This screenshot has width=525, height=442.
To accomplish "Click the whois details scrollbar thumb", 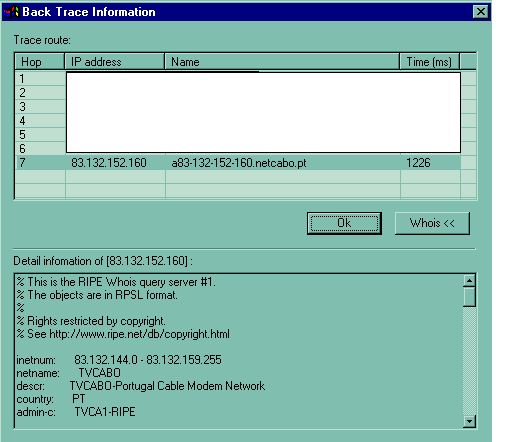I will [x=469, y=297].
